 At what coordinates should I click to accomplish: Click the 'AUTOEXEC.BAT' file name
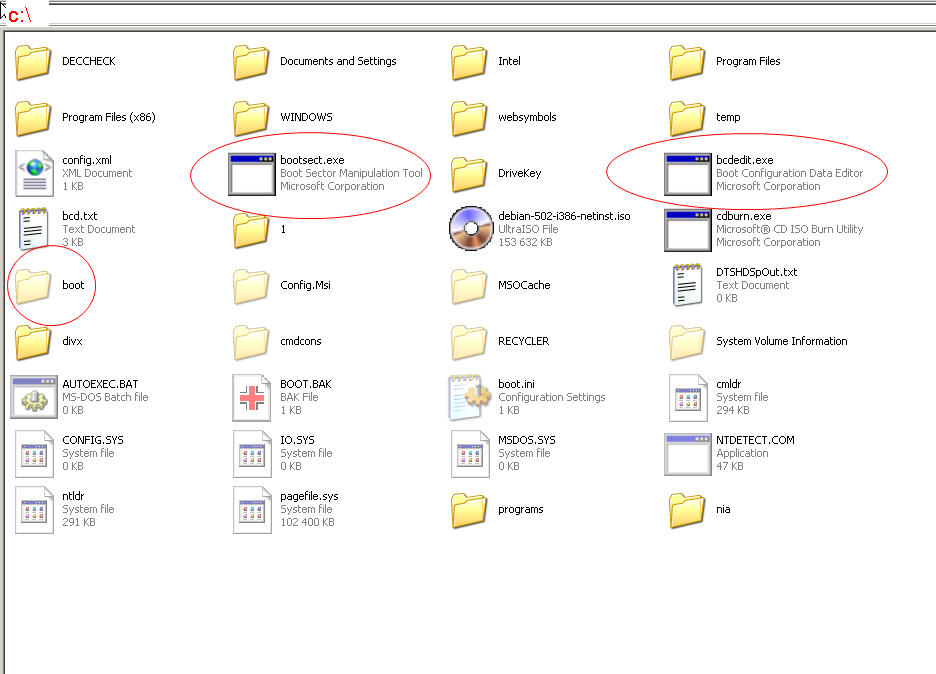click(100, 384)
